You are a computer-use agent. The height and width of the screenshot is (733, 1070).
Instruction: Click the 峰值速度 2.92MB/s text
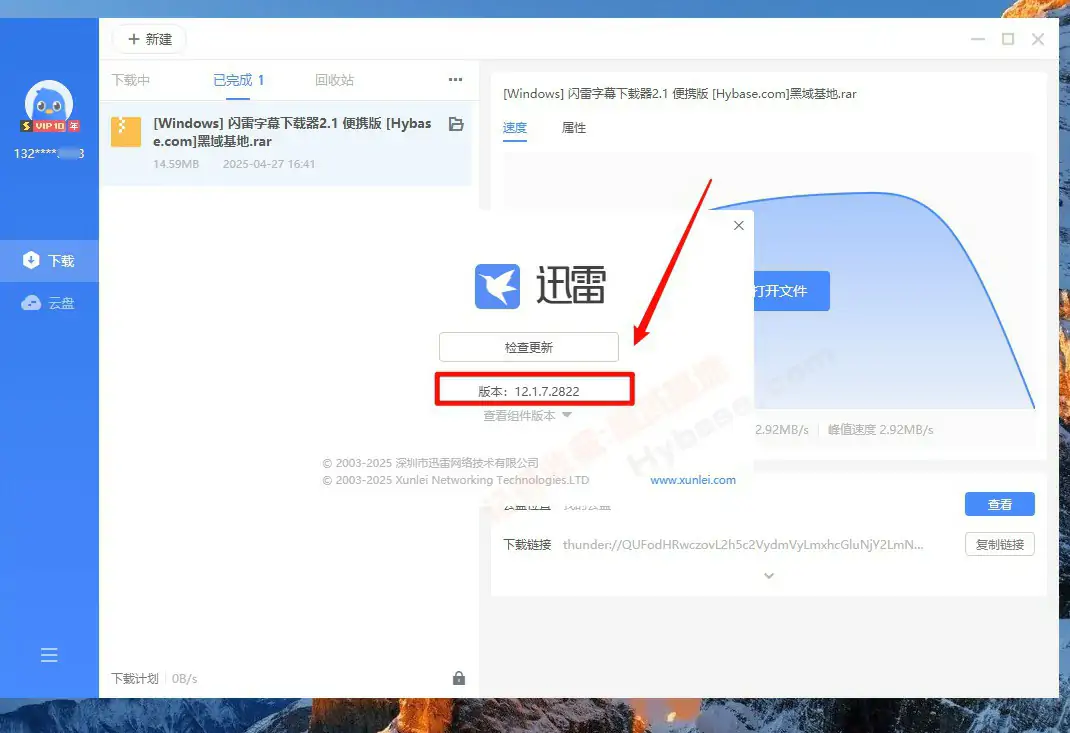click(880, 430)
